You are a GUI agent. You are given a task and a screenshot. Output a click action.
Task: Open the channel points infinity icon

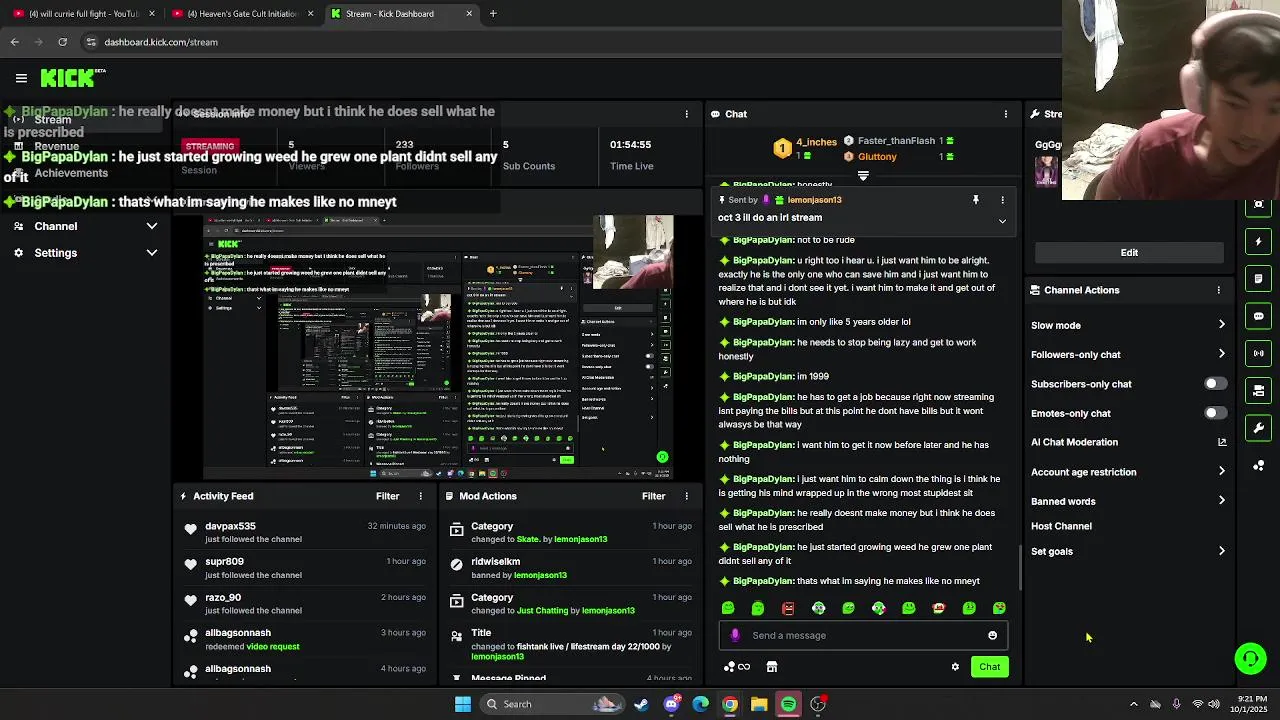coord(737,667)
